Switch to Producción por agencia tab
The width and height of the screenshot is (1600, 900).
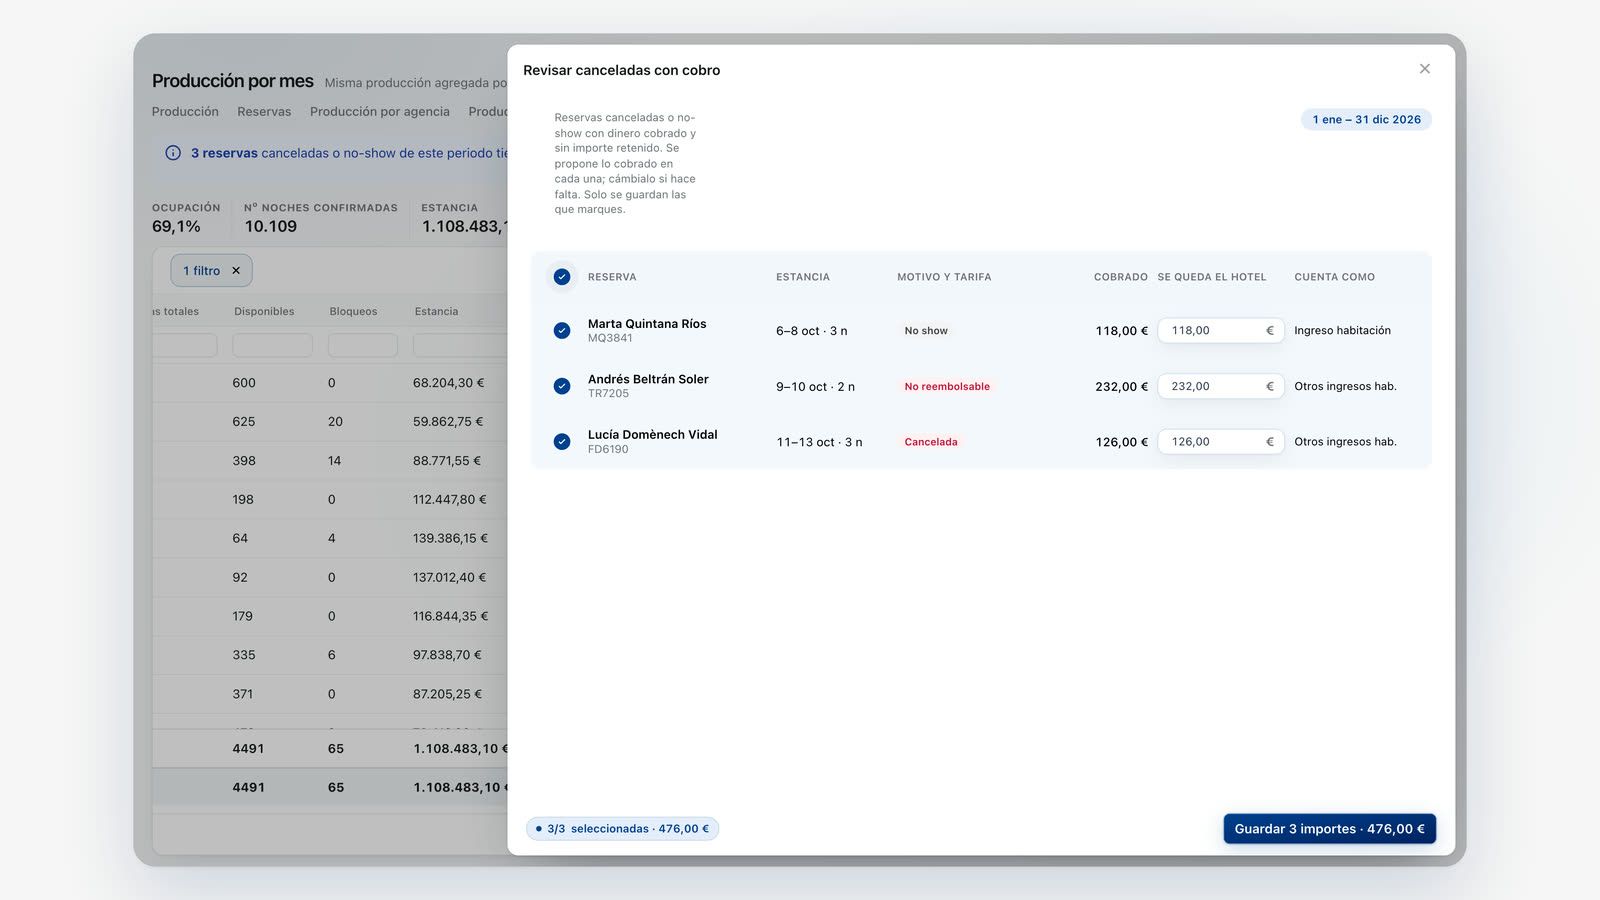380,112
